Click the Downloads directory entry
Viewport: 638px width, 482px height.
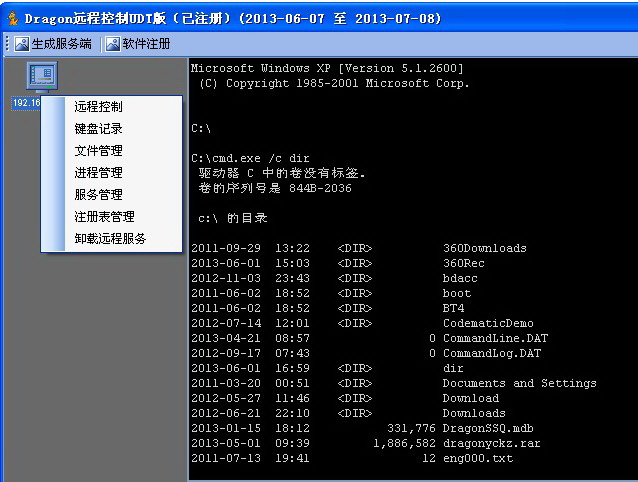(474, 414)
